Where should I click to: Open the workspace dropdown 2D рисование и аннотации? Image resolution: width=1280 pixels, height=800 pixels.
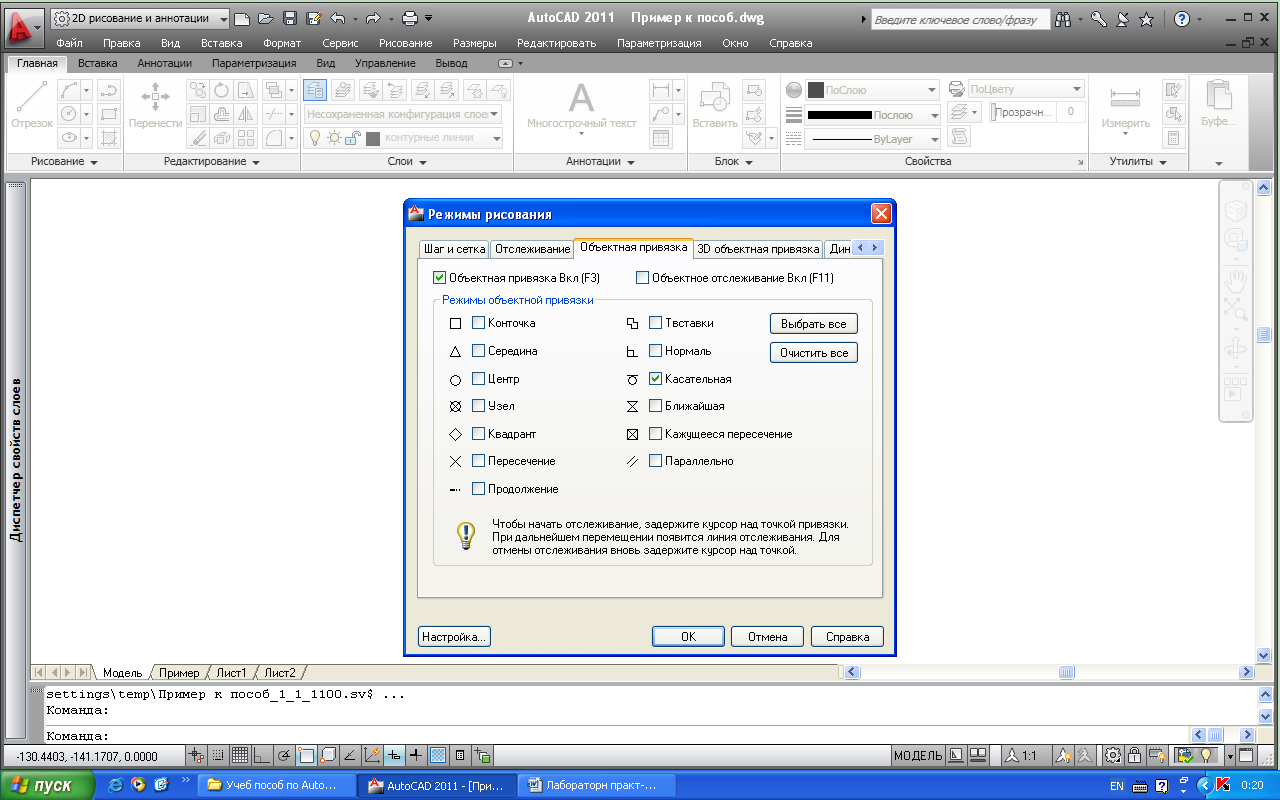coord(140,18)
